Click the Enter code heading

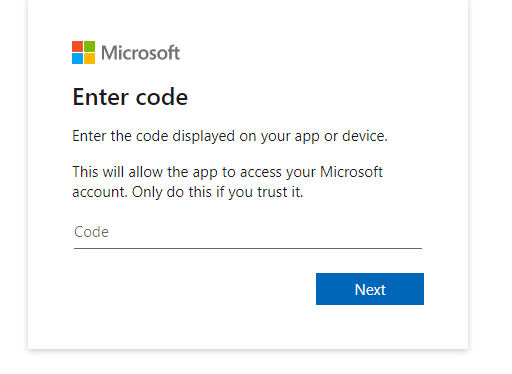130,97
